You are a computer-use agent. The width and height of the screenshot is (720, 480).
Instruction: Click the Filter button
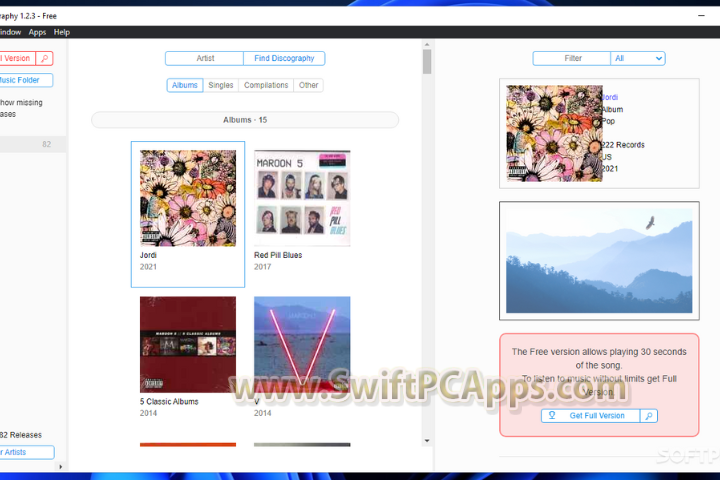[x=572, y=58]
